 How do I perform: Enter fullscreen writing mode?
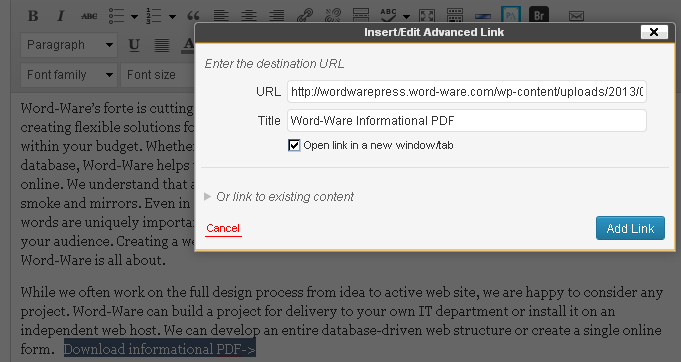pyautogui.click(x=427, y=16)
